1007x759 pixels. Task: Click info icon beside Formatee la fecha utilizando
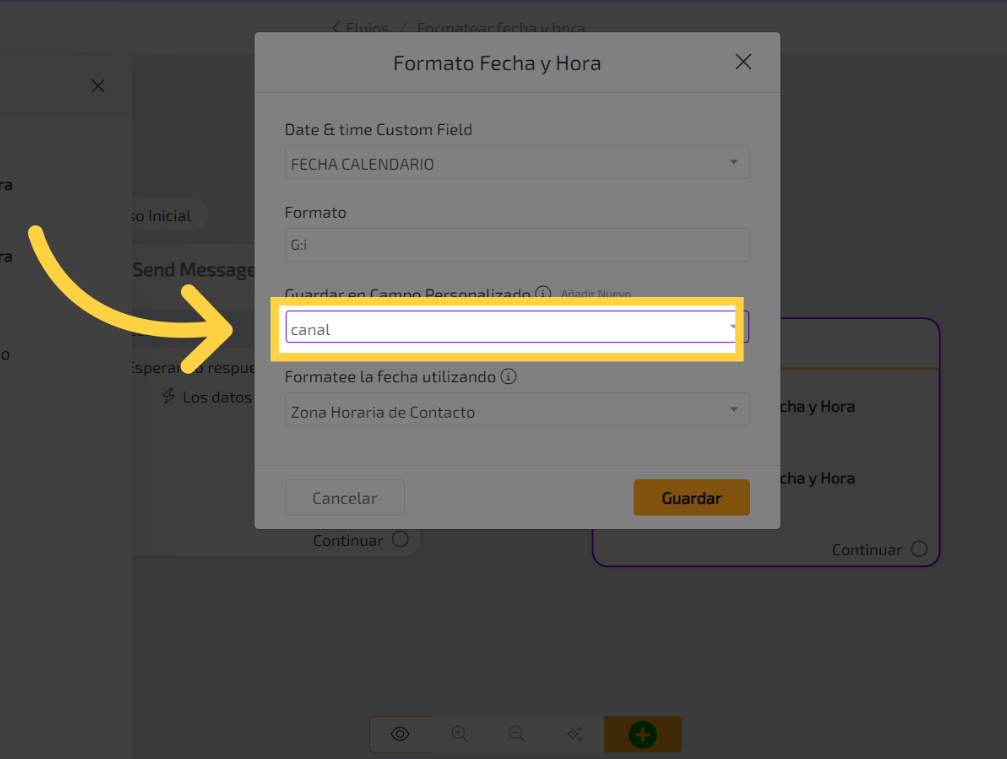[x=508, y=377]
